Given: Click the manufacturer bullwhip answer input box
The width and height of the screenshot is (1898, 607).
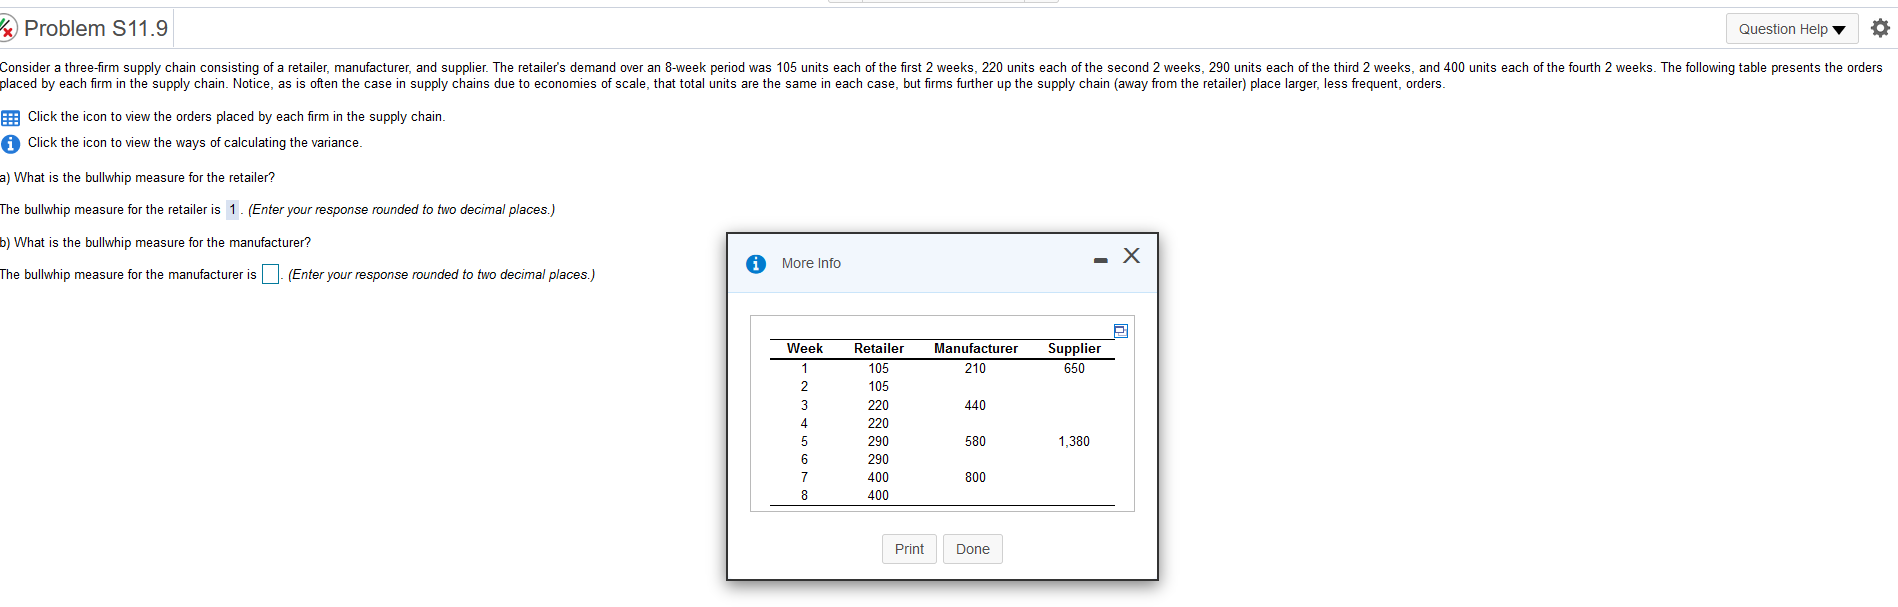Looking at the screenshot, I should 270,274.
